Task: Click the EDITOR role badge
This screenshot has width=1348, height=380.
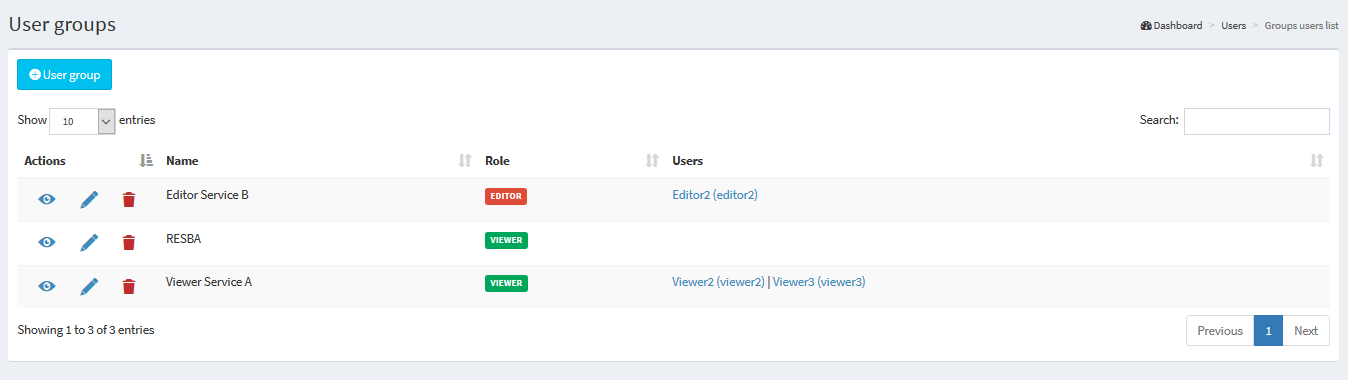Action: tap(506, 196)
